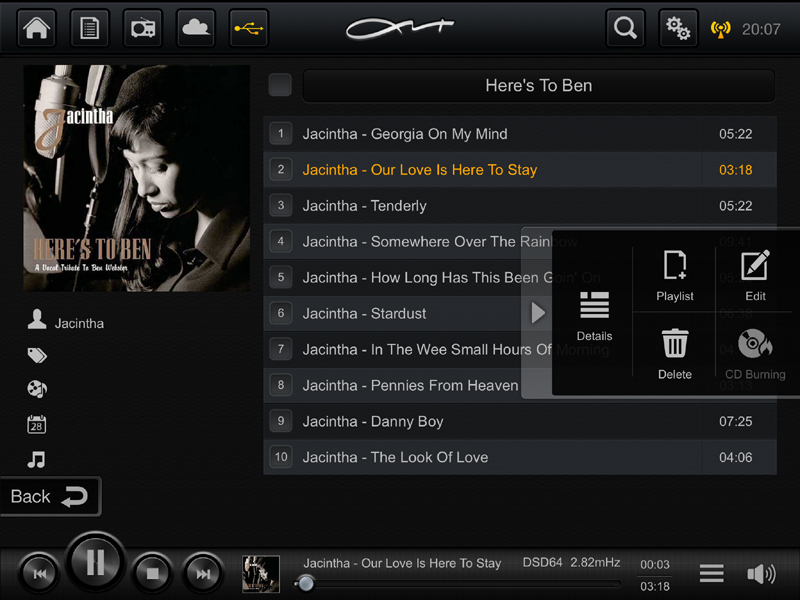Click the calendar date icon
The width and height of the screenshot is (800, 600).
(37, 424)
